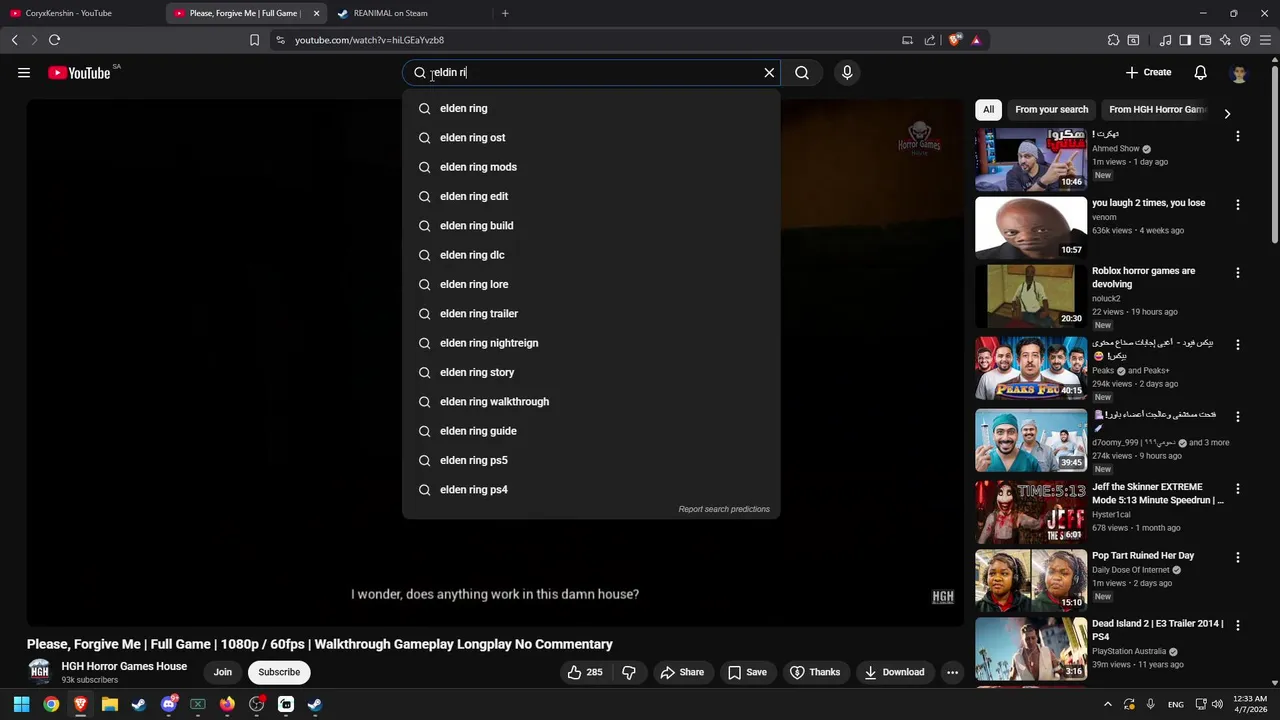
Task: Open options for Jeff the Skinner video
Action: tap(1237, 489)
